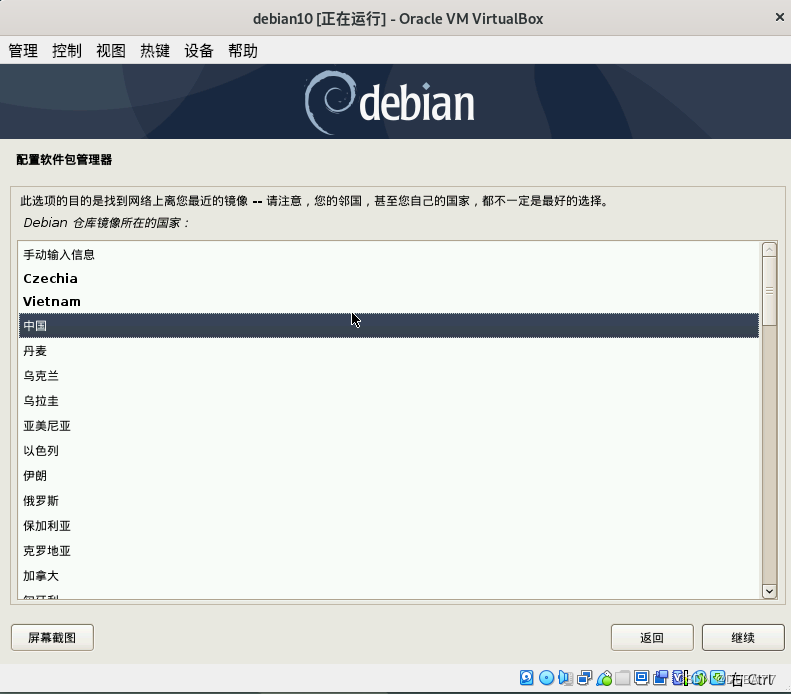Open the 控制 menu
This screenshot has width=791, height=694.
pyautogui.click(x=67, y=50)
